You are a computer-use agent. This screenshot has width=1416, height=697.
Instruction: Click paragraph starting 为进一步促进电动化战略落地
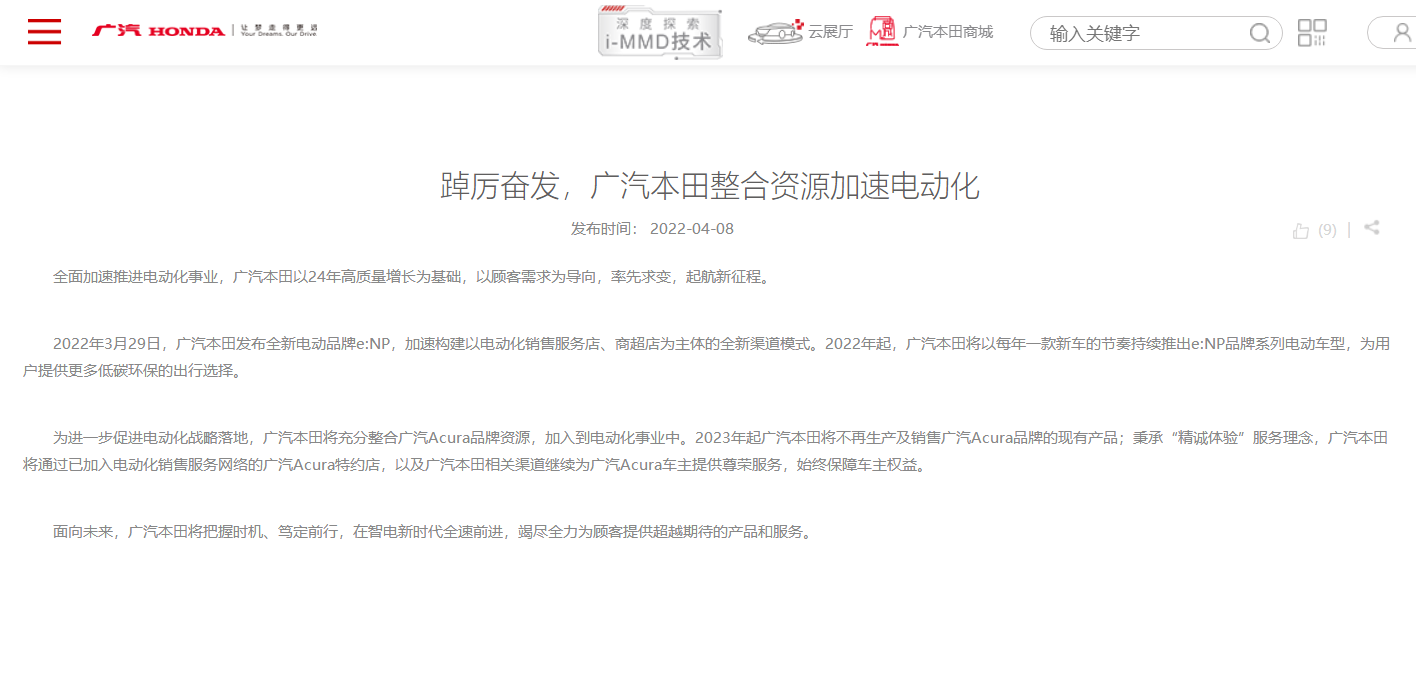point(707,451)
